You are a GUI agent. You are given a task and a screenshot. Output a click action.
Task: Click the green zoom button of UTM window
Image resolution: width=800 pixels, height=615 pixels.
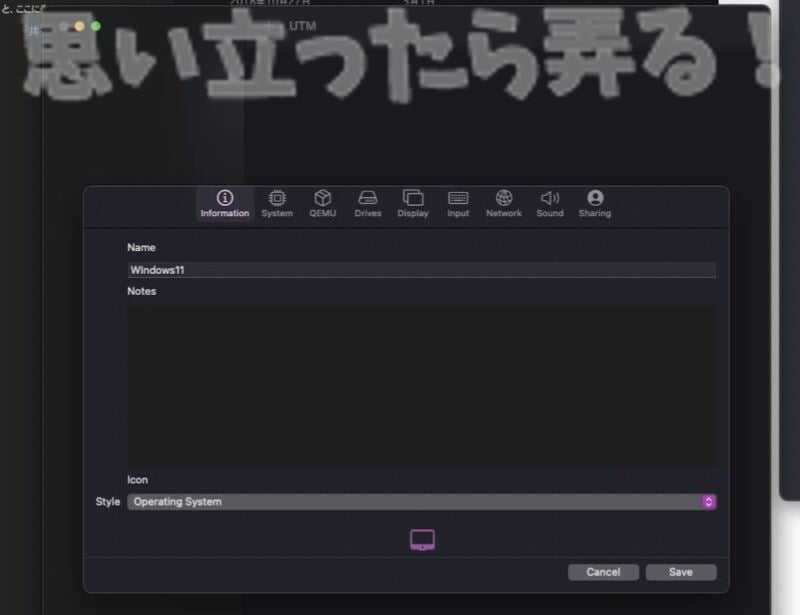tap(95, 26)
